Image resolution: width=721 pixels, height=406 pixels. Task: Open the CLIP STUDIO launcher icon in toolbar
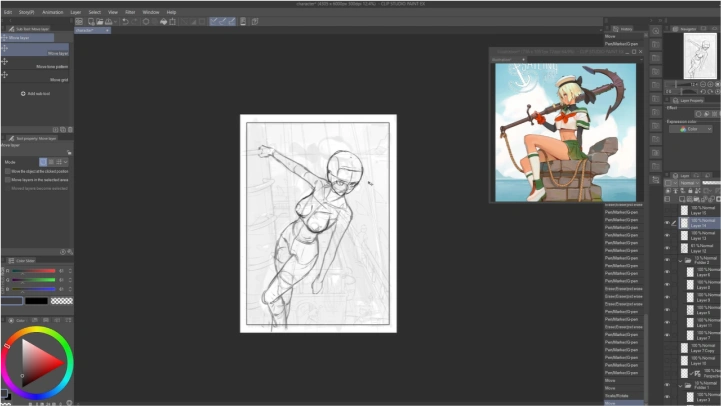coord(79,22)
